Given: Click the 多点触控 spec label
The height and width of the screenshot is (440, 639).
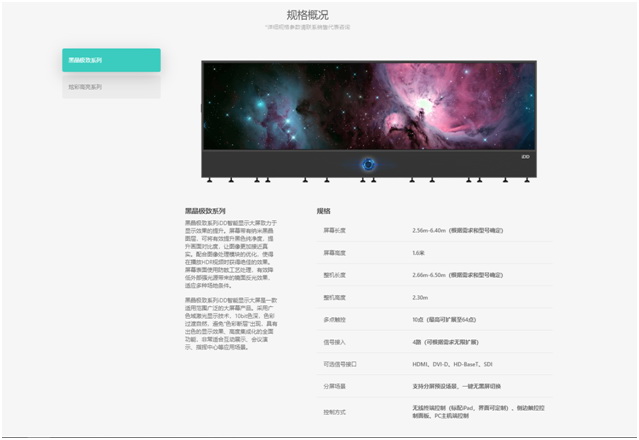Looking at the screenshot, I should point(335,320).
